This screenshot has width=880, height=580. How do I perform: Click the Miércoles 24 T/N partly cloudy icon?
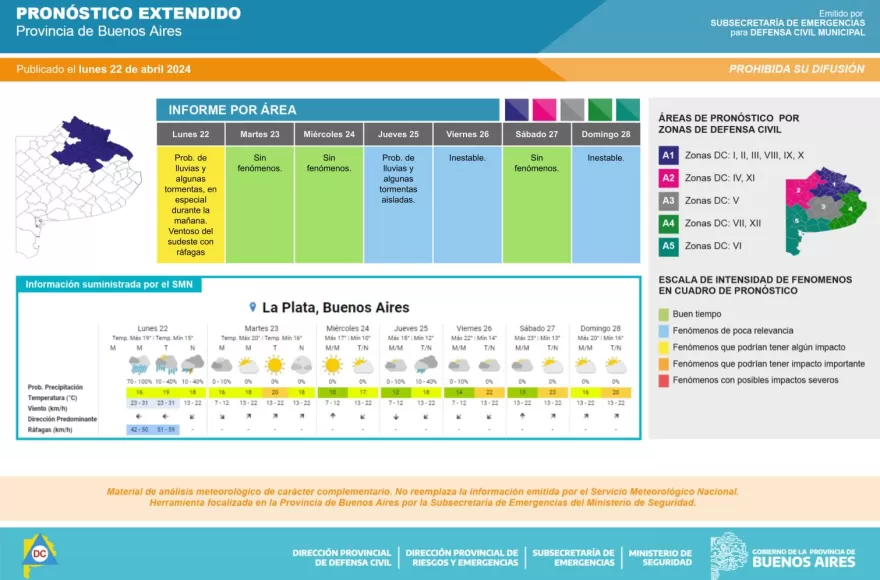pos(363,366)
